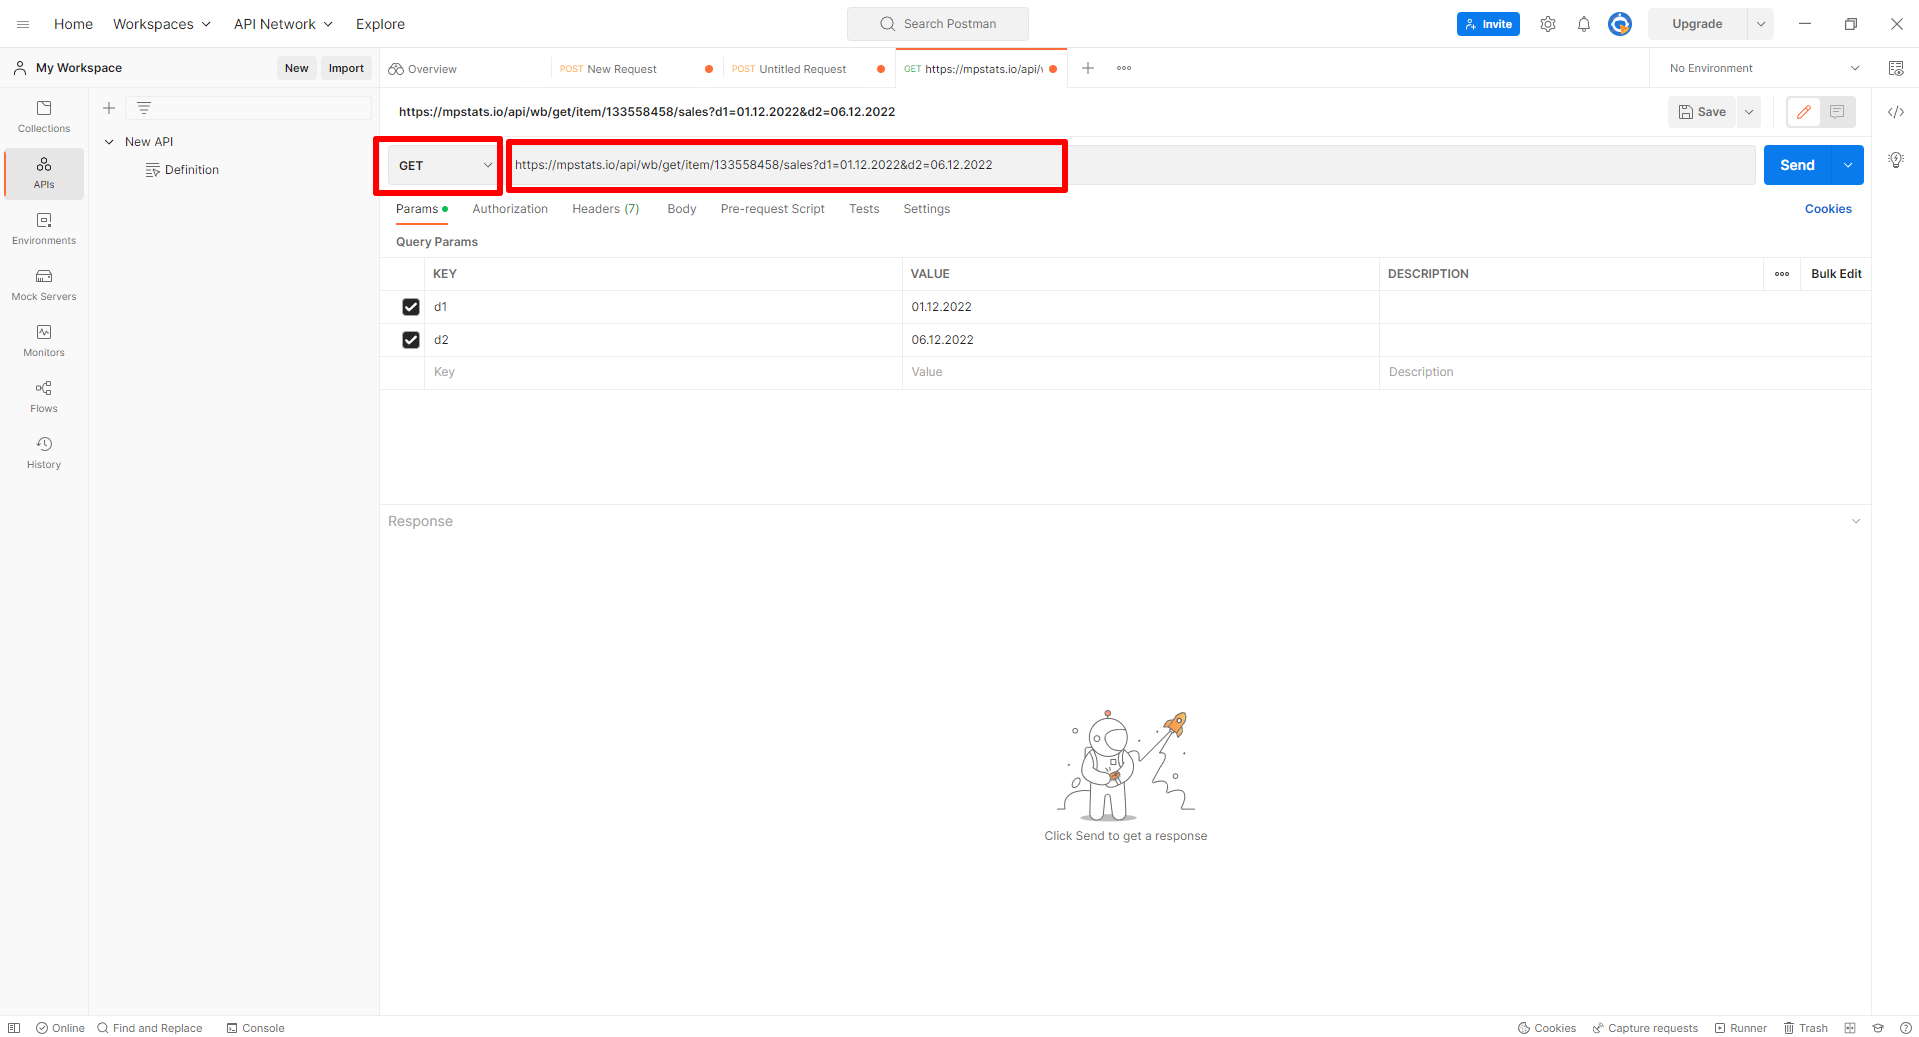Go to Explore in top bar
This screenshot has width=1919, height=1037.
coord(380,24)
